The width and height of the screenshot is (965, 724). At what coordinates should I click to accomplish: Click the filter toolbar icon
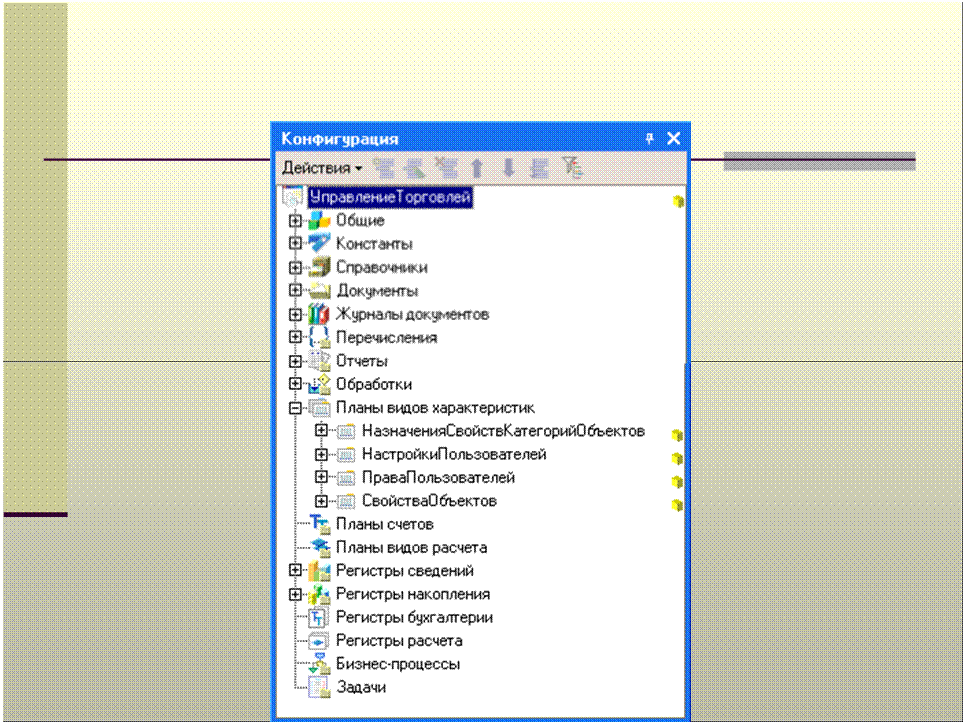572,167
